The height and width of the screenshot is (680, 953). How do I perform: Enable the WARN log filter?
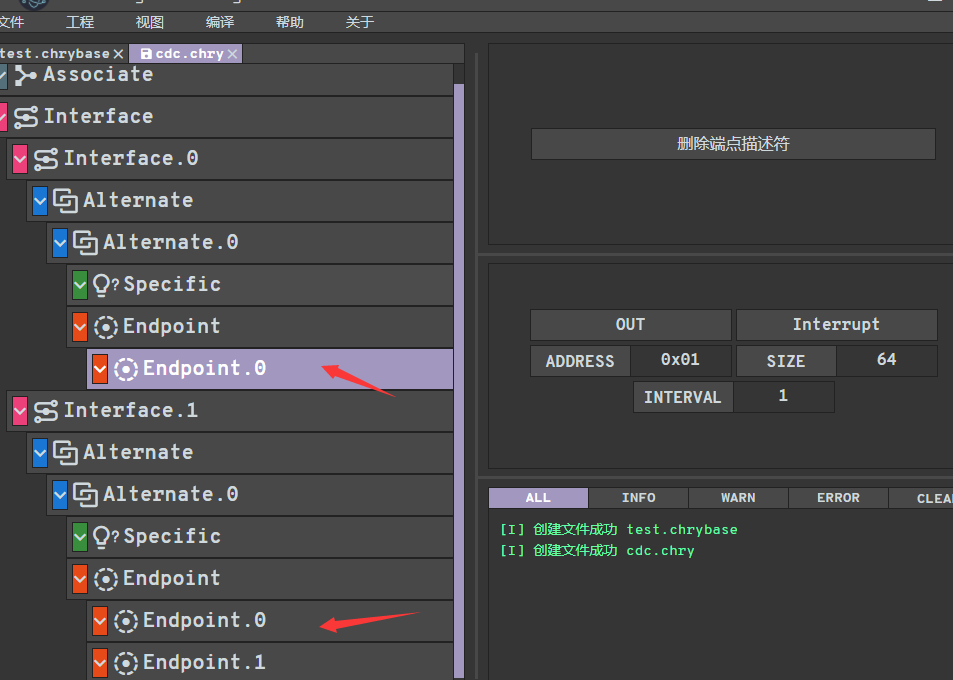tap(738, 498)
